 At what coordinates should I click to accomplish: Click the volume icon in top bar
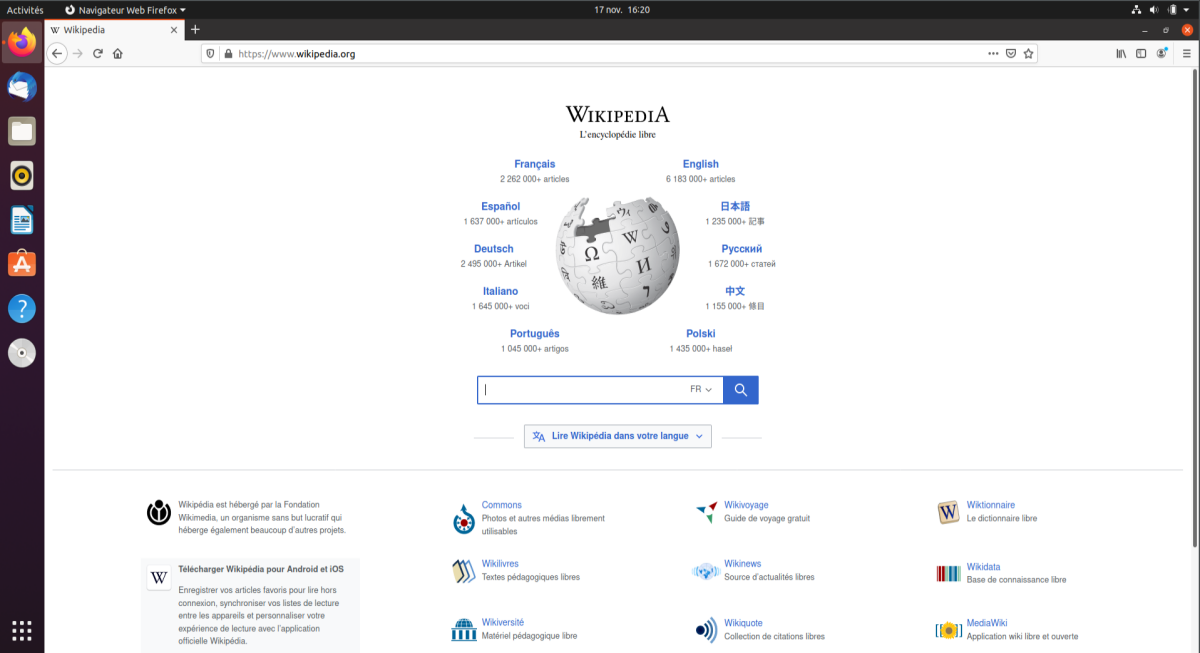[1154, 9]
